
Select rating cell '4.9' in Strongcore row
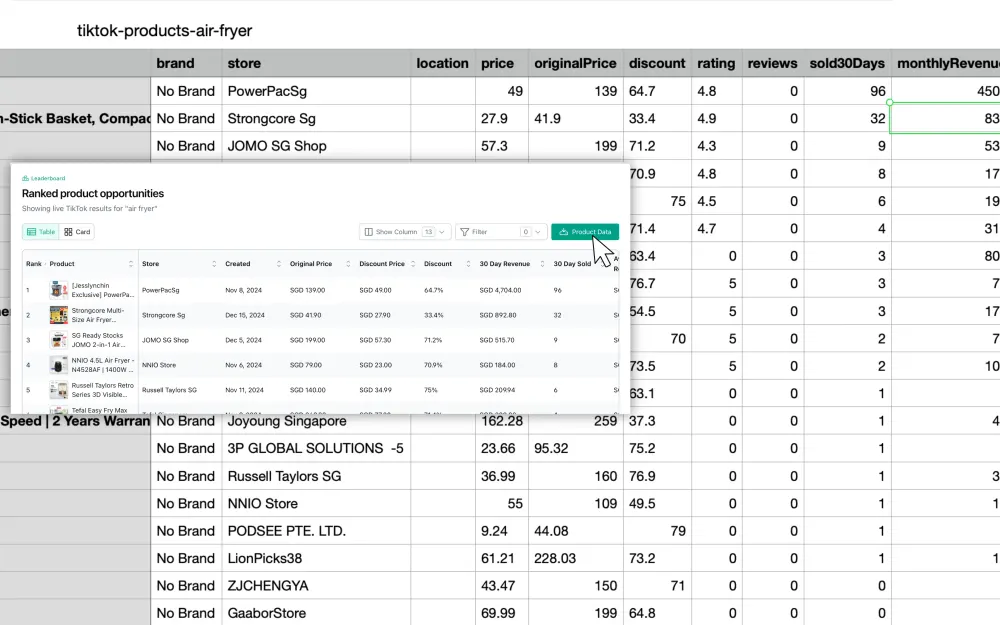716,119
